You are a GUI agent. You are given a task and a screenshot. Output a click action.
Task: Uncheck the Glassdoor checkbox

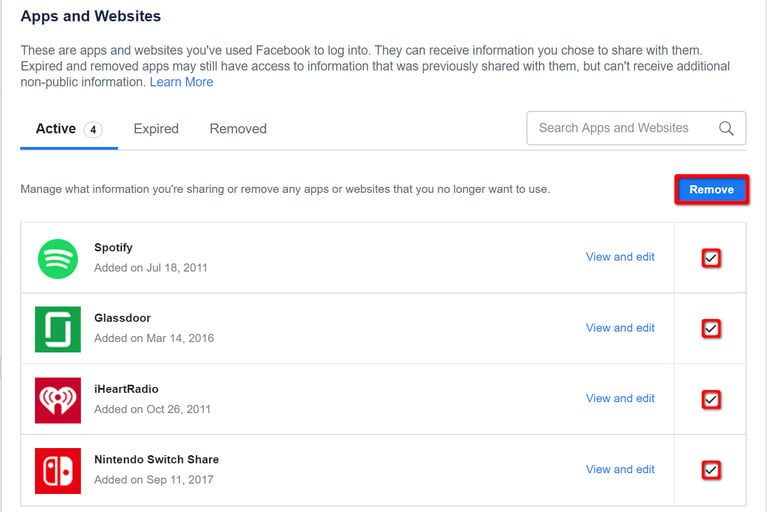[711, 329]
